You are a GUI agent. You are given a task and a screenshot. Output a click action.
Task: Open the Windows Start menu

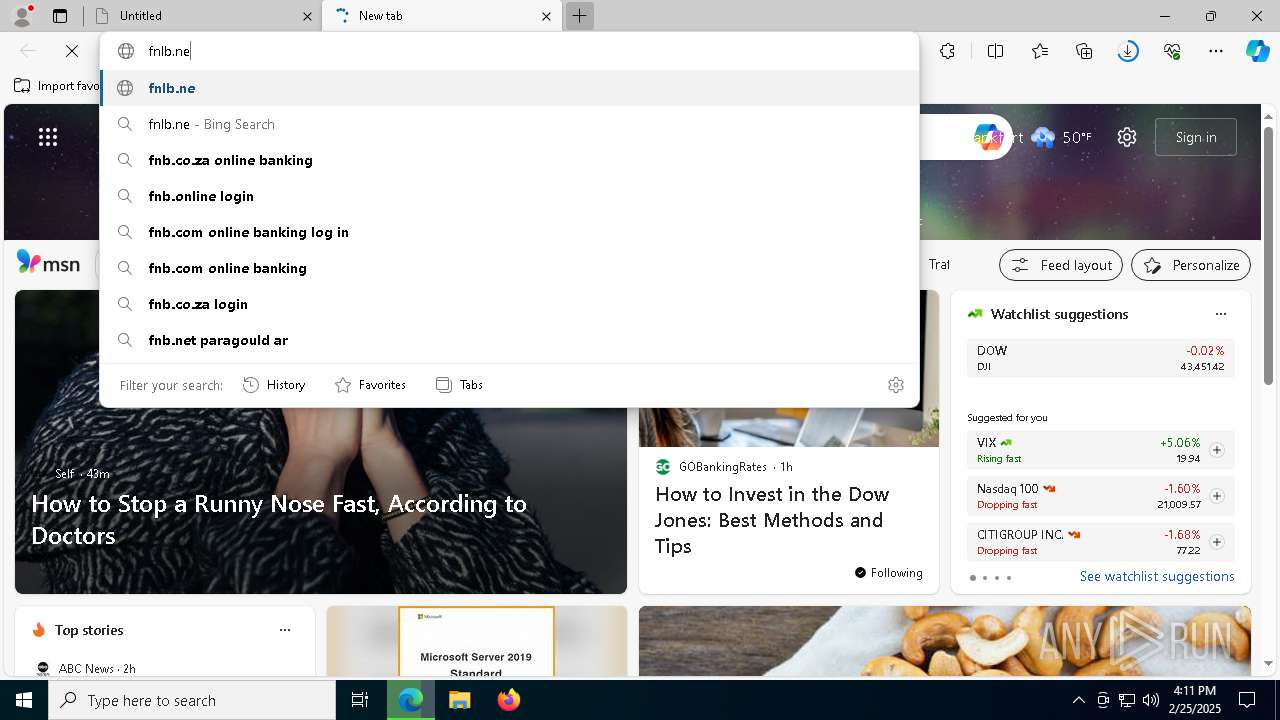(24, 700)
